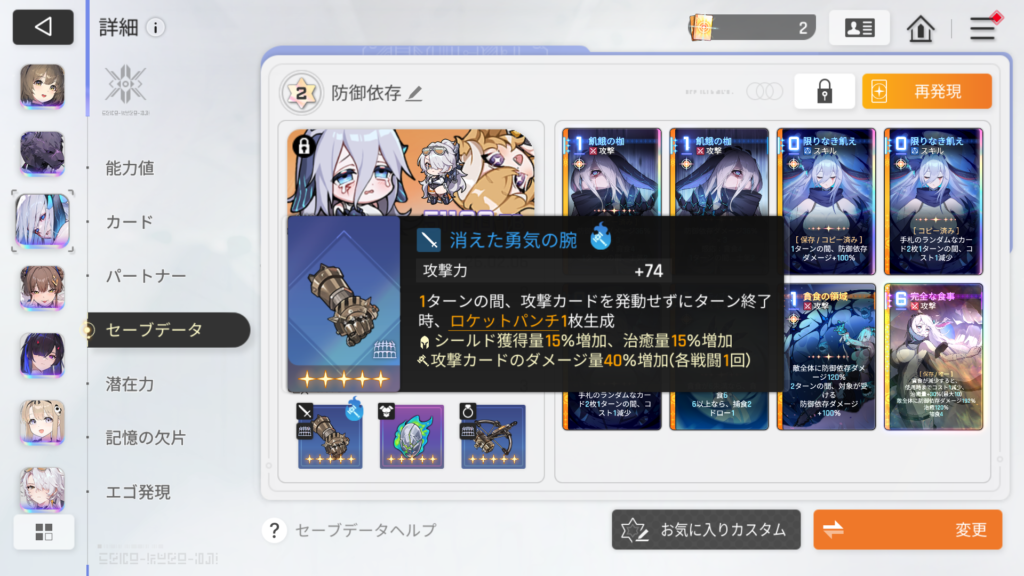Select the 完全な食事 cost 6 card
Image resolution: width=1024 pixels, height=576 pixels.
click(933, 357)
